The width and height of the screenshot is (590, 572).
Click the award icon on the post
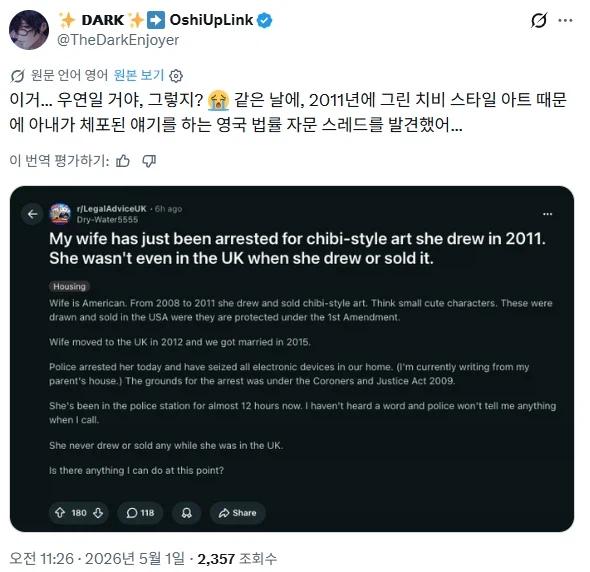tap(187, 513)
